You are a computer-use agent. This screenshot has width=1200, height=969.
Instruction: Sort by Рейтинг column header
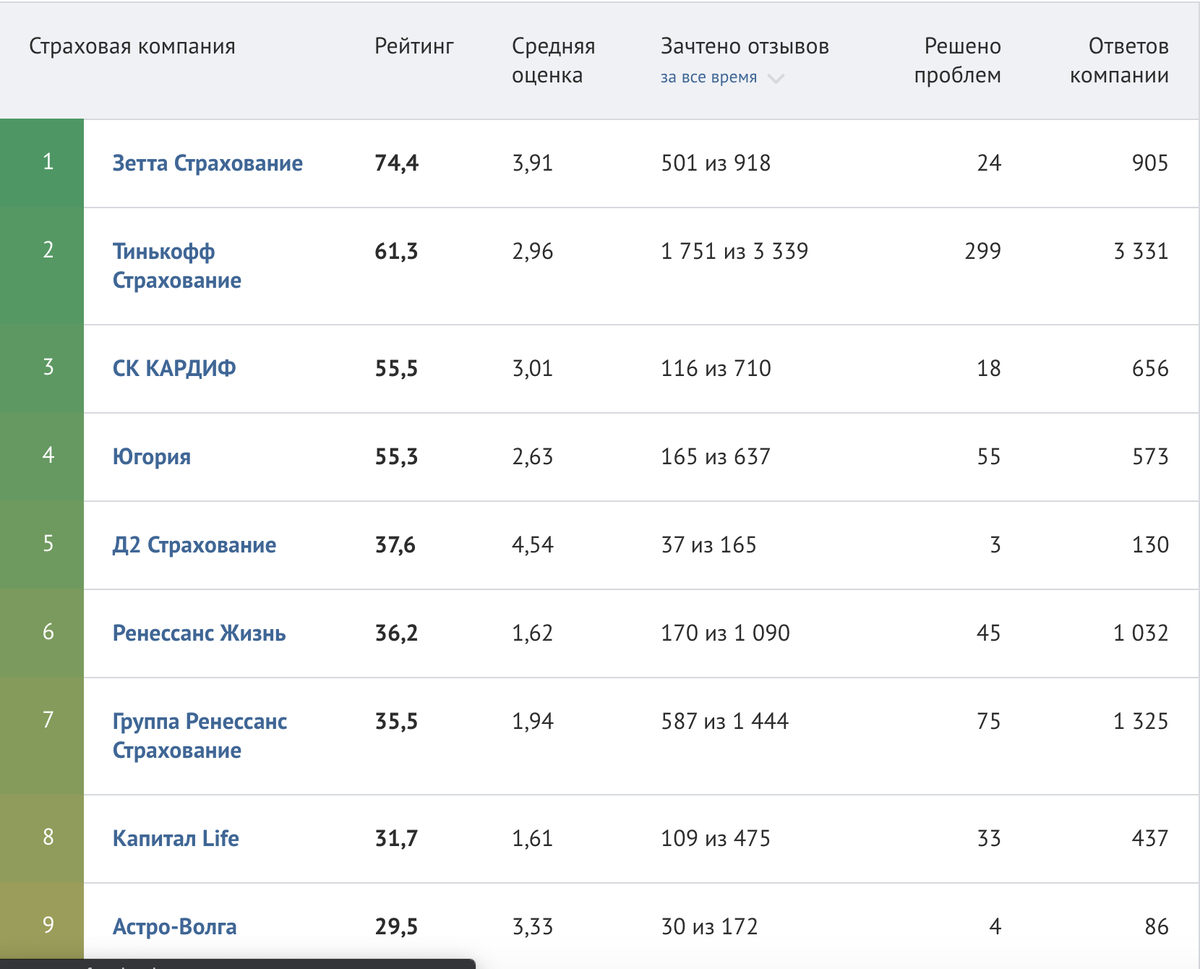point(414,46)
